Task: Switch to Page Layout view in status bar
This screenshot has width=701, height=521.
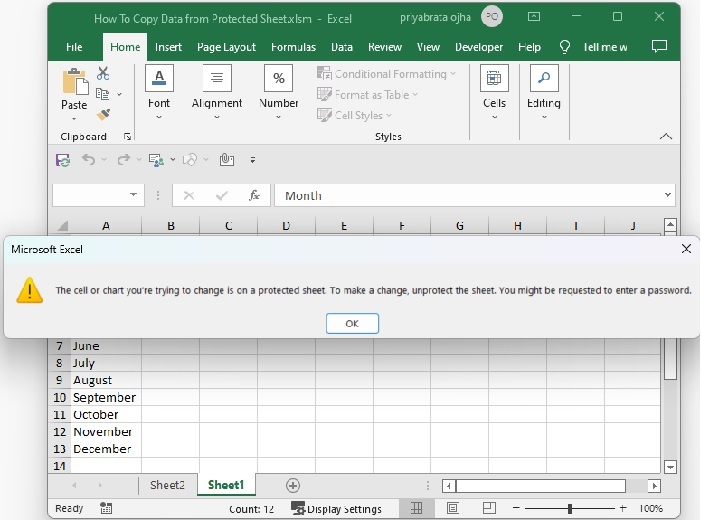Action: coord(451,509)
